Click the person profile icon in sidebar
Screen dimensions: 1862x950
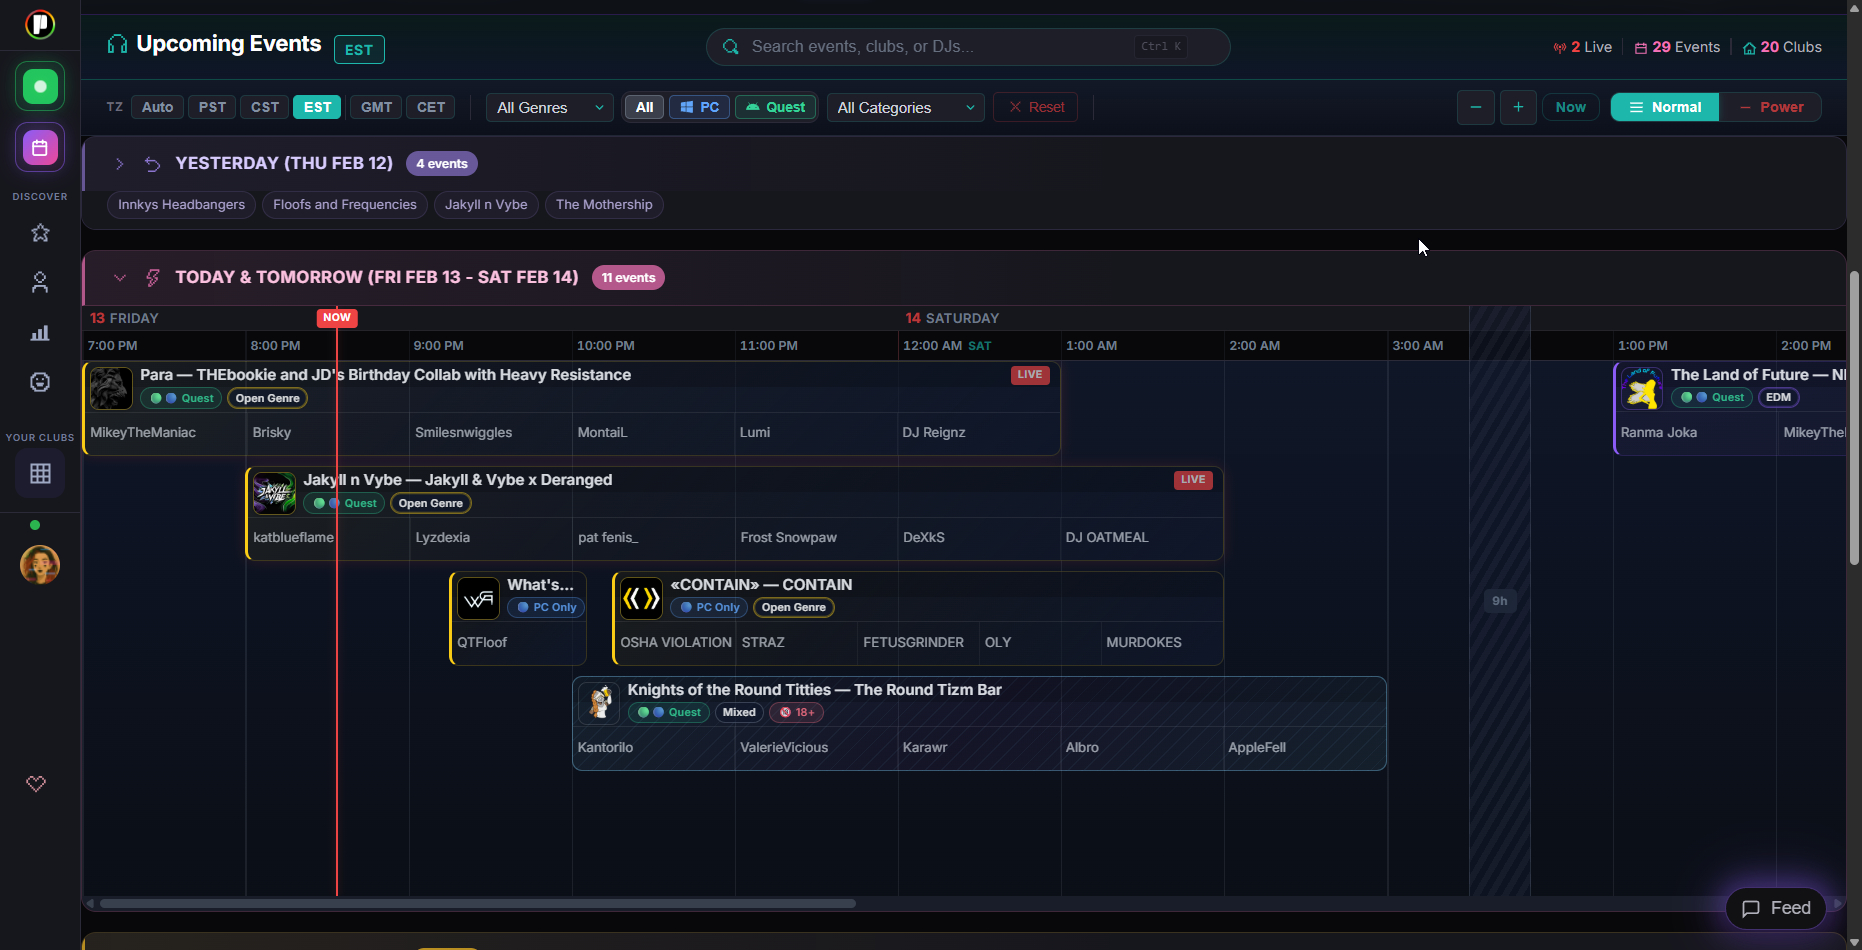(40, 283)
